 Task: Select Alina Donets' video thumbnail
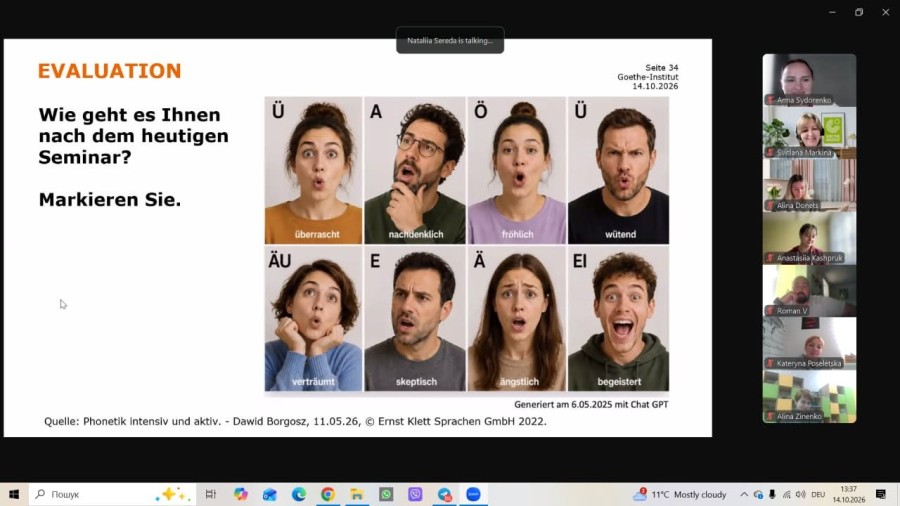pos(809,185)
